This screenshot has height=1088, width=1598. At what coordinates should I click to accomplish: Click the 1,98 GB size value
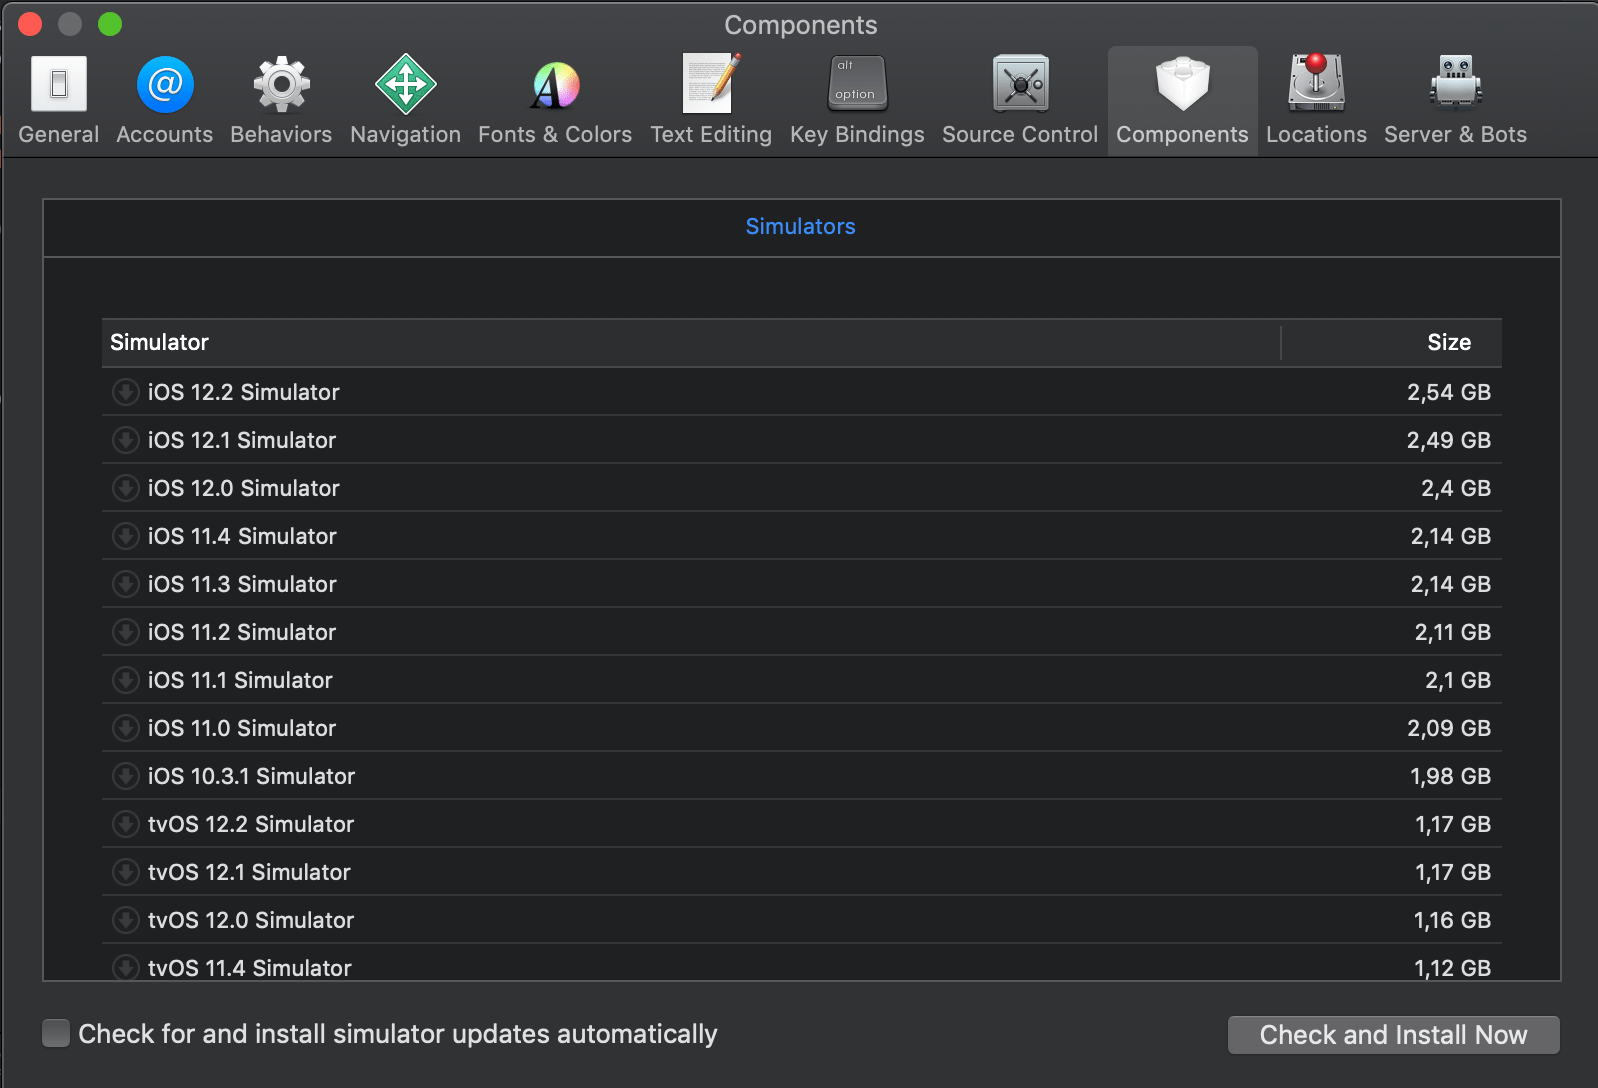point(1451,776)
